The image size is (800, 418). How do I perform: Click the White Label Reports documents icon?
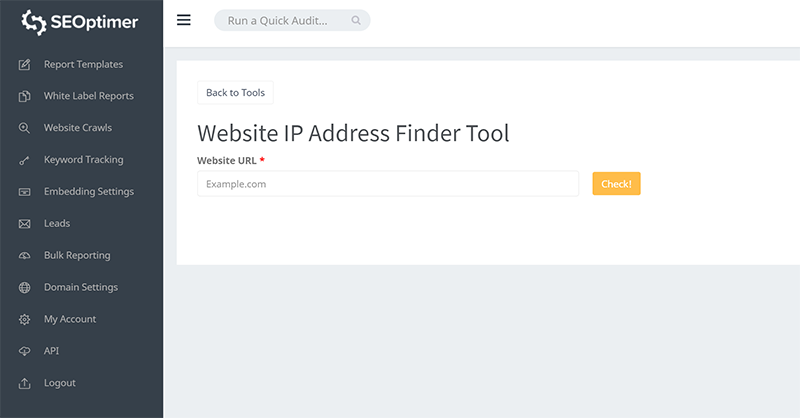25,97
